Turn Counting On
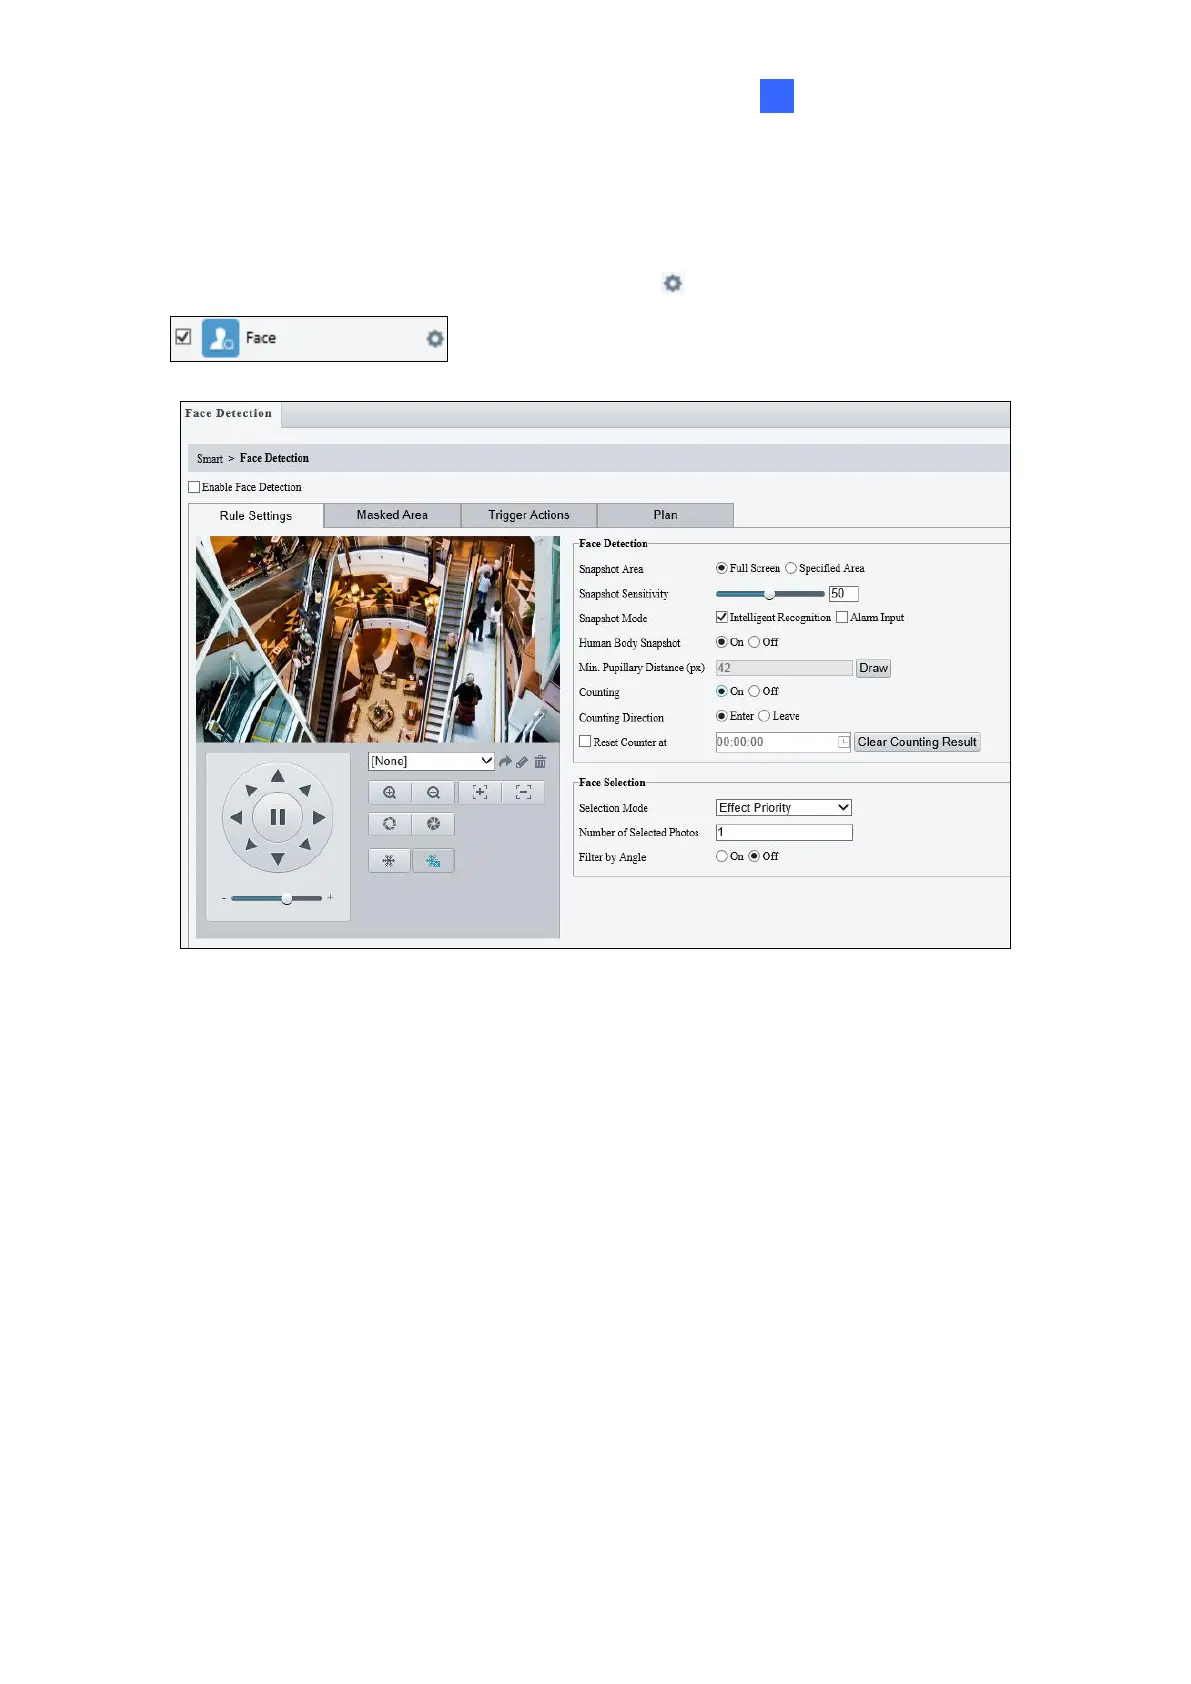The height and width of the screenshot is (1684, 1191). click(x=721, y=691)
